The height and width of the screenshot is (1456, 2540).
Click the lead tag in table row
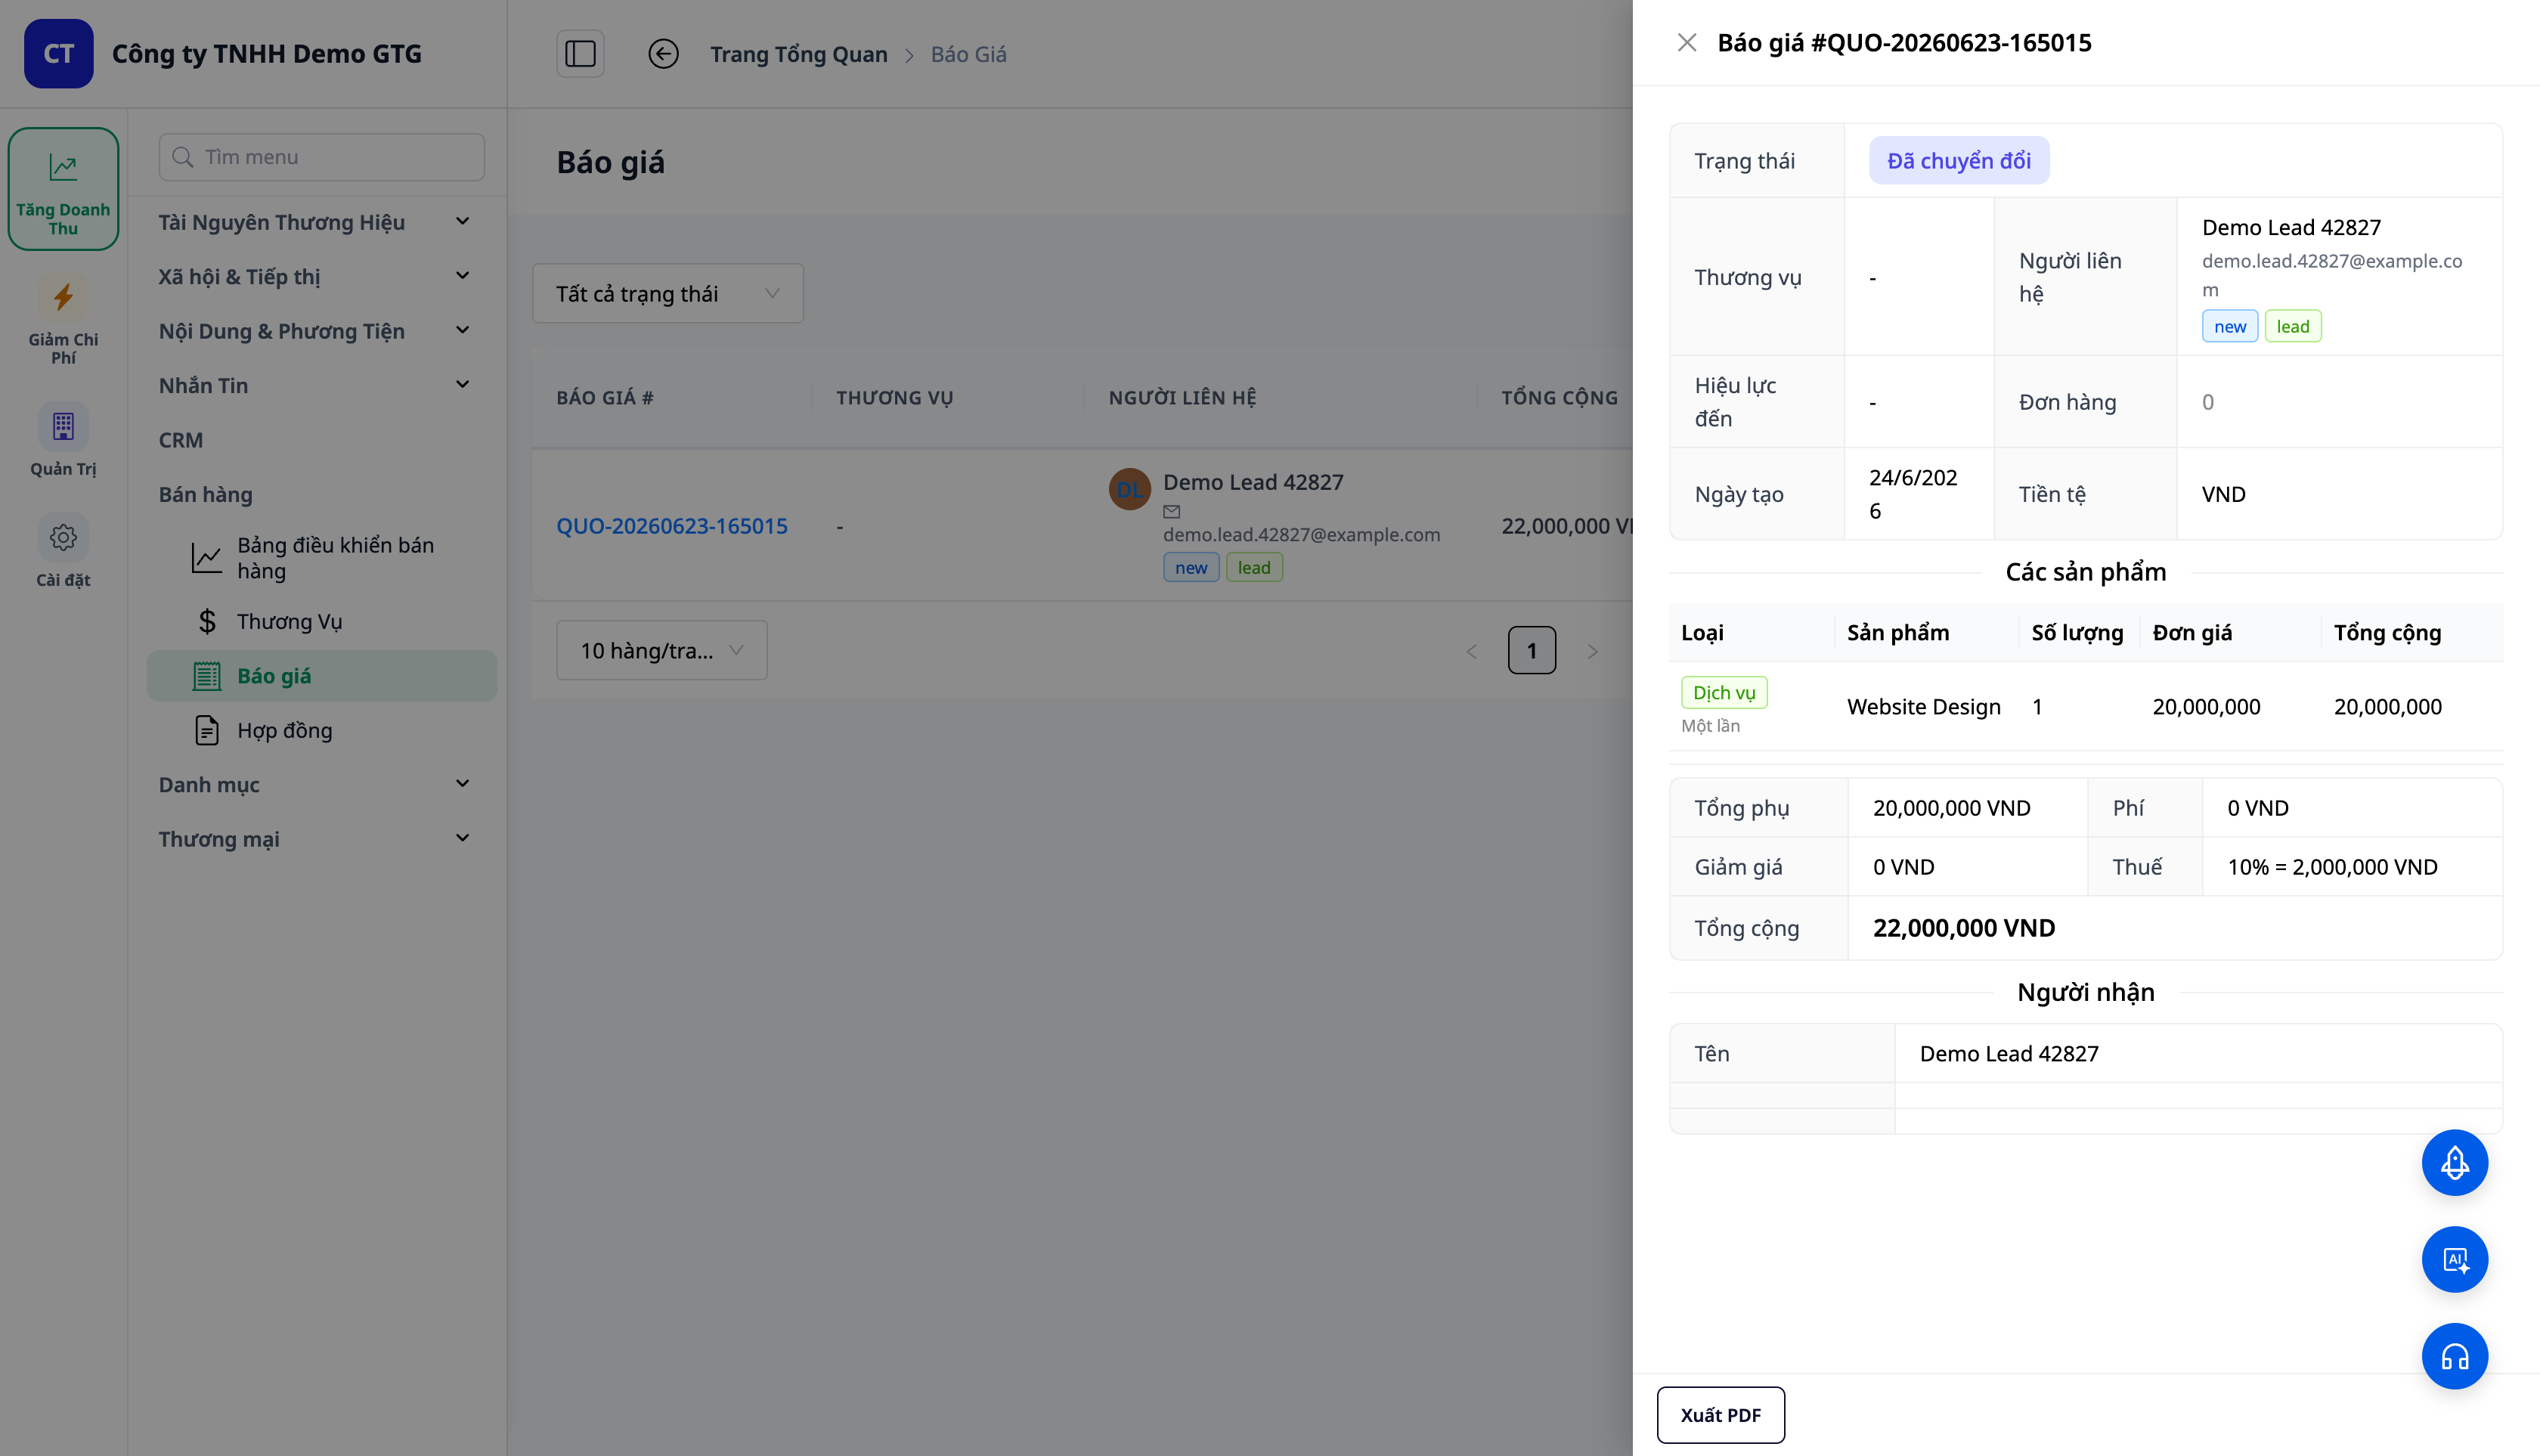point(1254,567)
